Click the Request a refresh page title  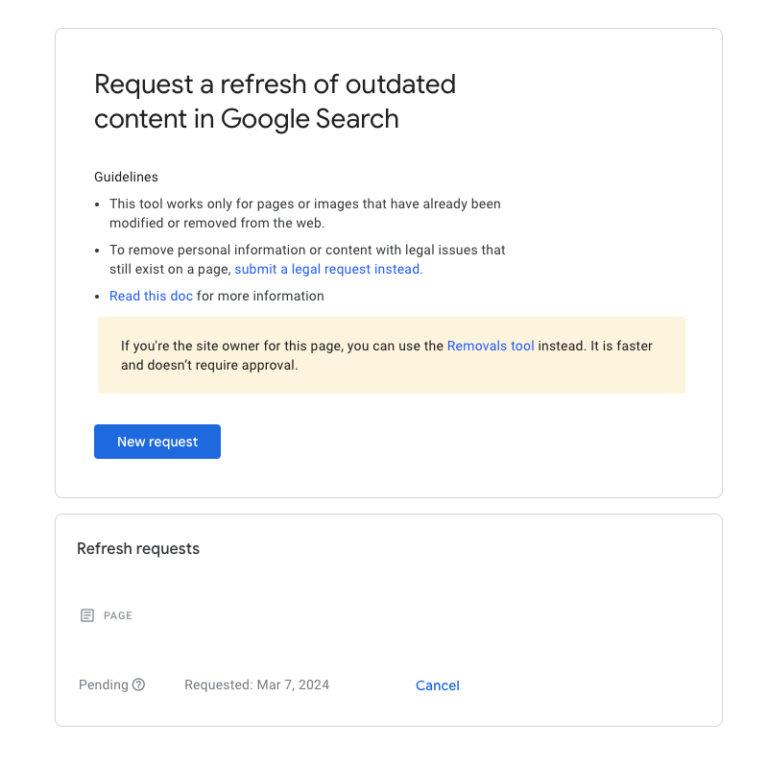(274, 84)
